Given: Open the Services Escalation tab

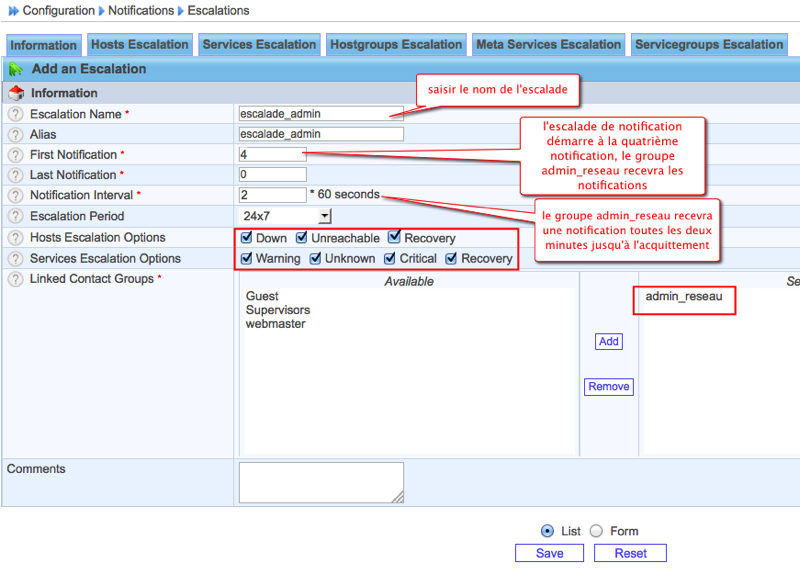Looking at the screenshot, I should (x=259, y=44).
